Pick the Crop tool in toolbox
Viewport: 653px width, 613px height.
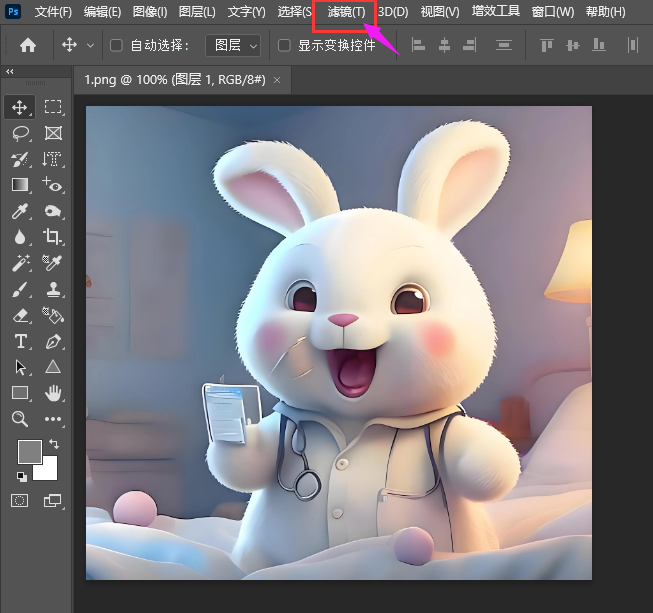point(53,237)
